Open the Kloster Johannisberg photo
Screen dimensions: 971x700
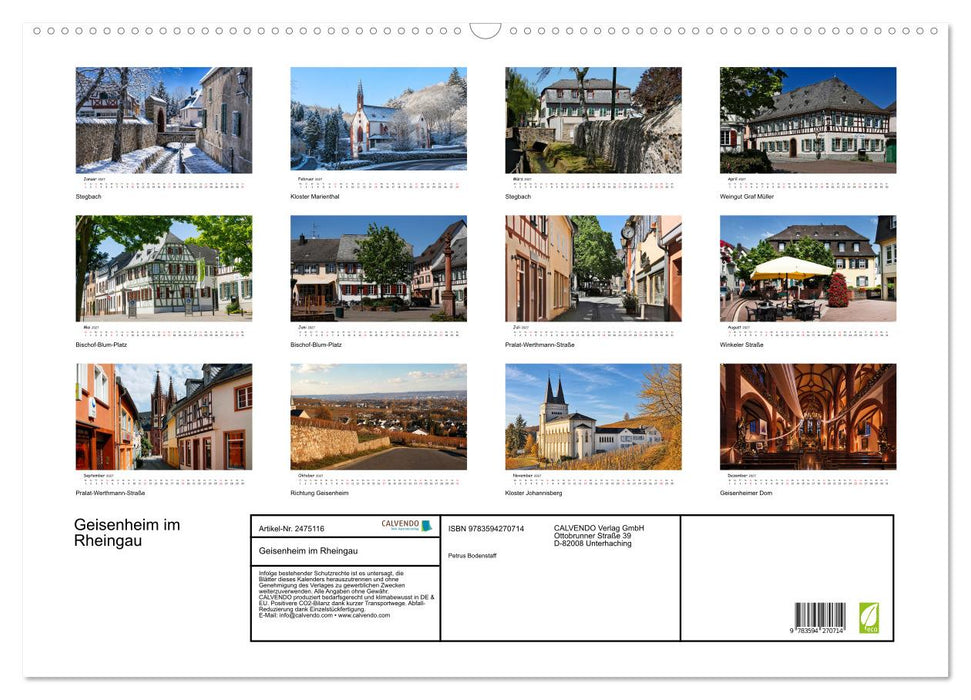point(593,416)
